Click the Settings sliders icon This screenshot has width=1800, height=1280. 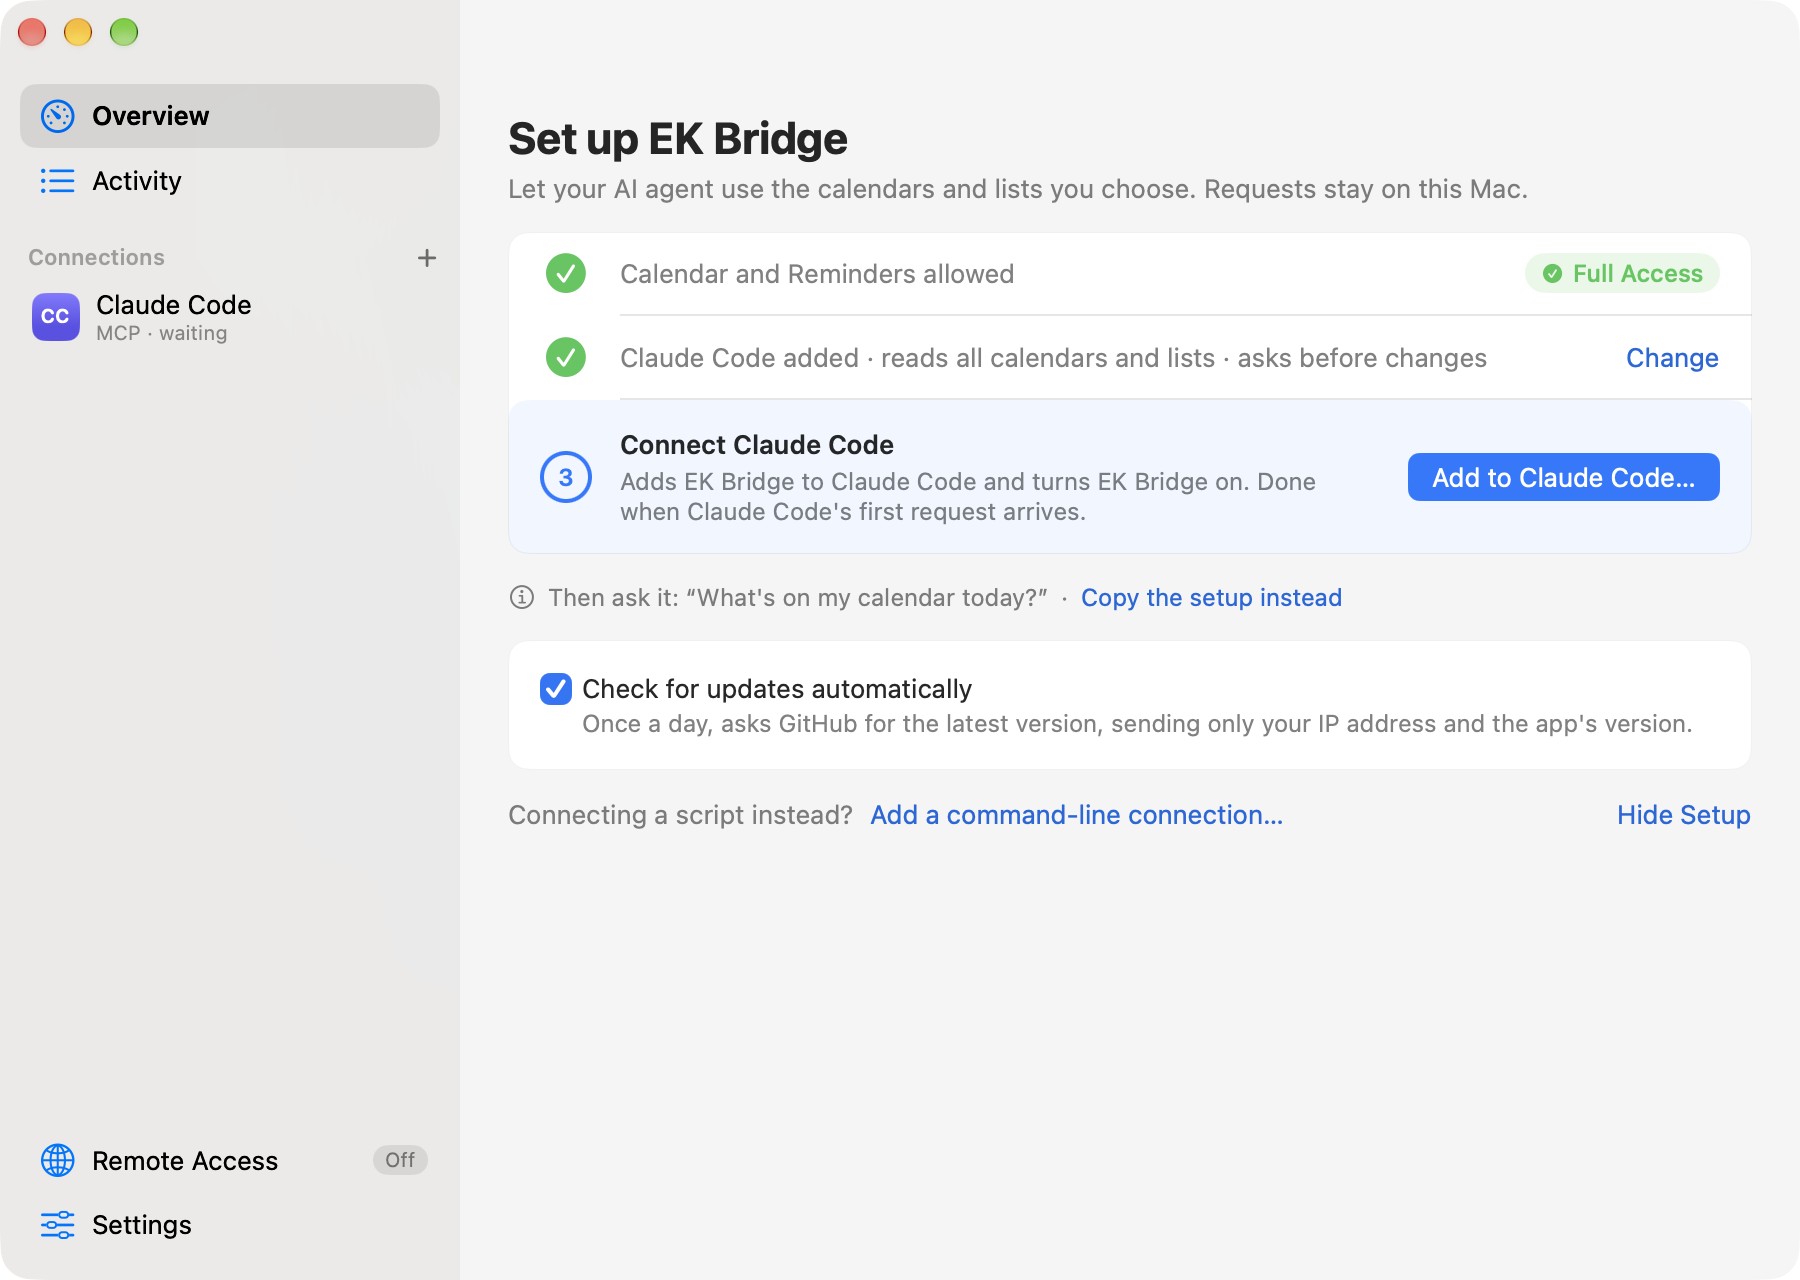pyautogui.click(x=58, y=1225)
